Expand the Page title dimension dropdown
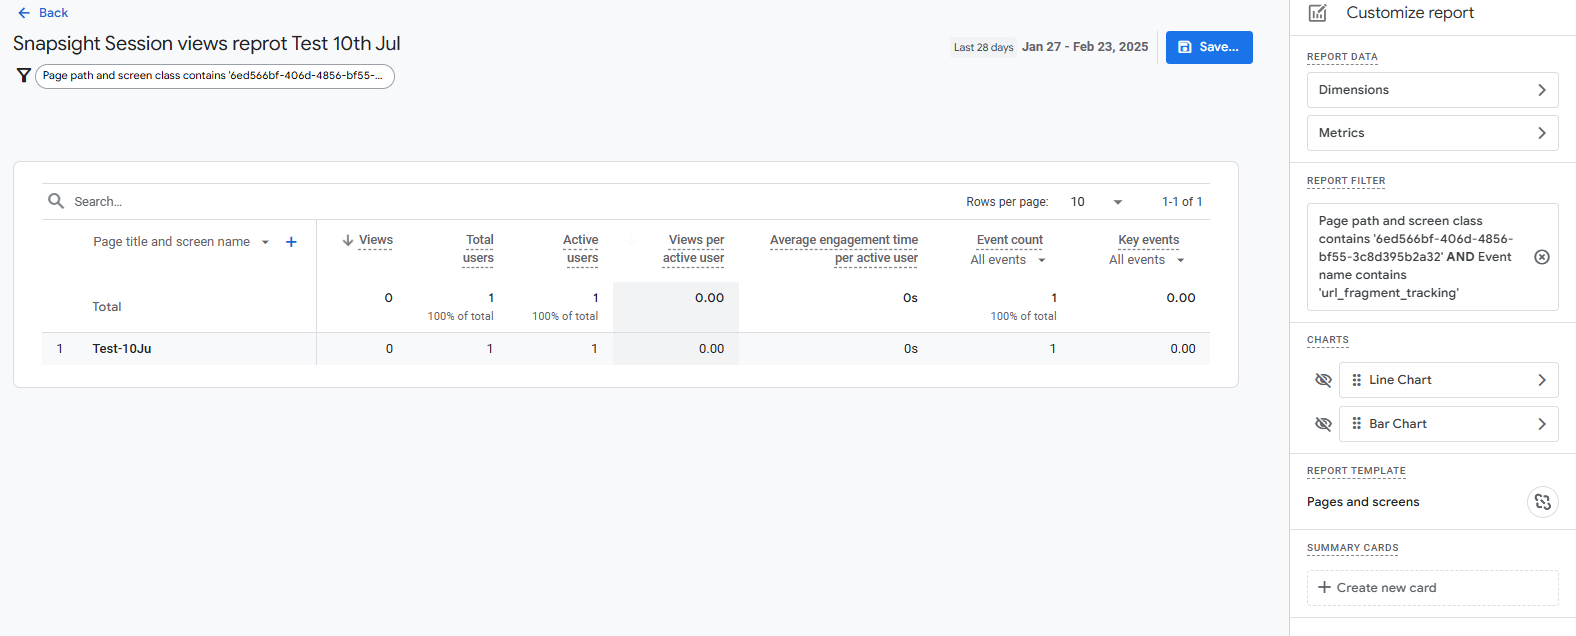Viewport: 1576px width, 636px height. (265, 242)
